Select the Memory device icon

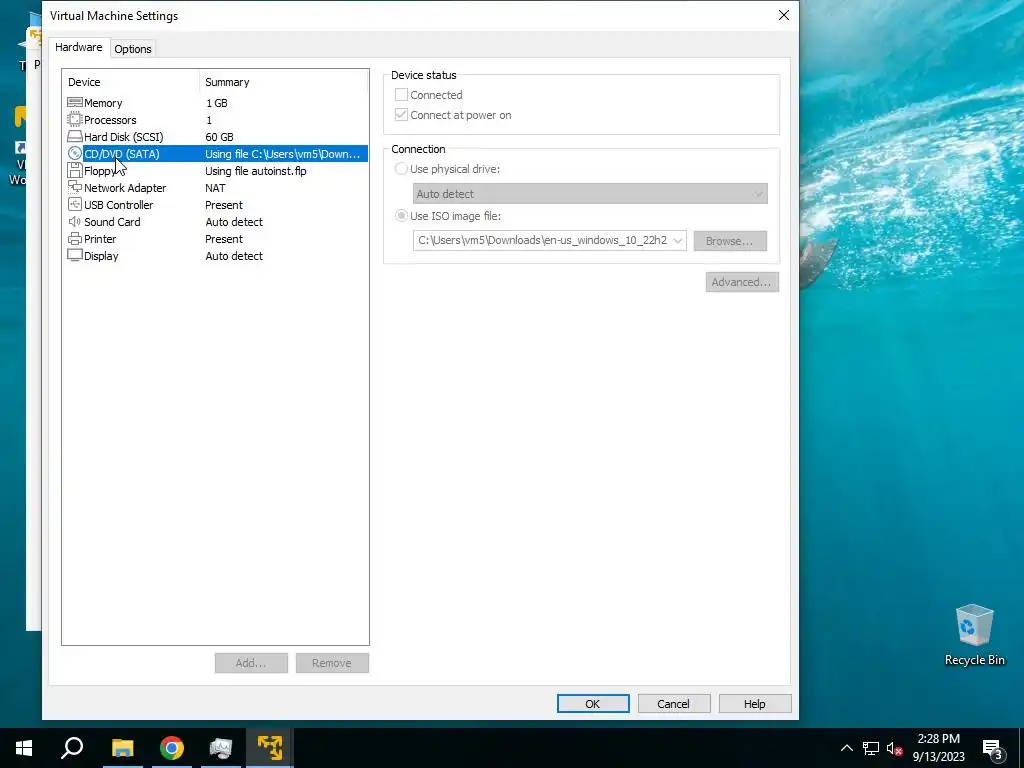(74, 103)
